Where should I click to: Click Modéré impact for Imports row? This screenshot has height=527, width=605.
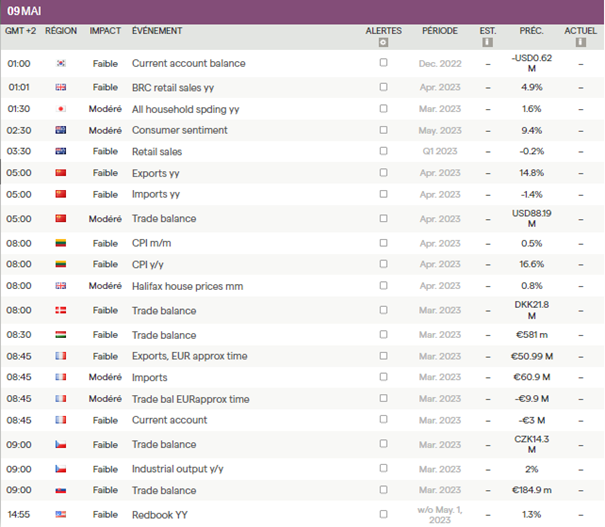[x=105, y=377]
